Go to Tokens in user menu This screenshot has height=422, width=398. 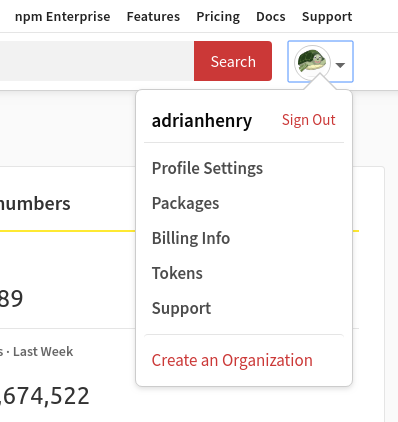coord(177,273)
